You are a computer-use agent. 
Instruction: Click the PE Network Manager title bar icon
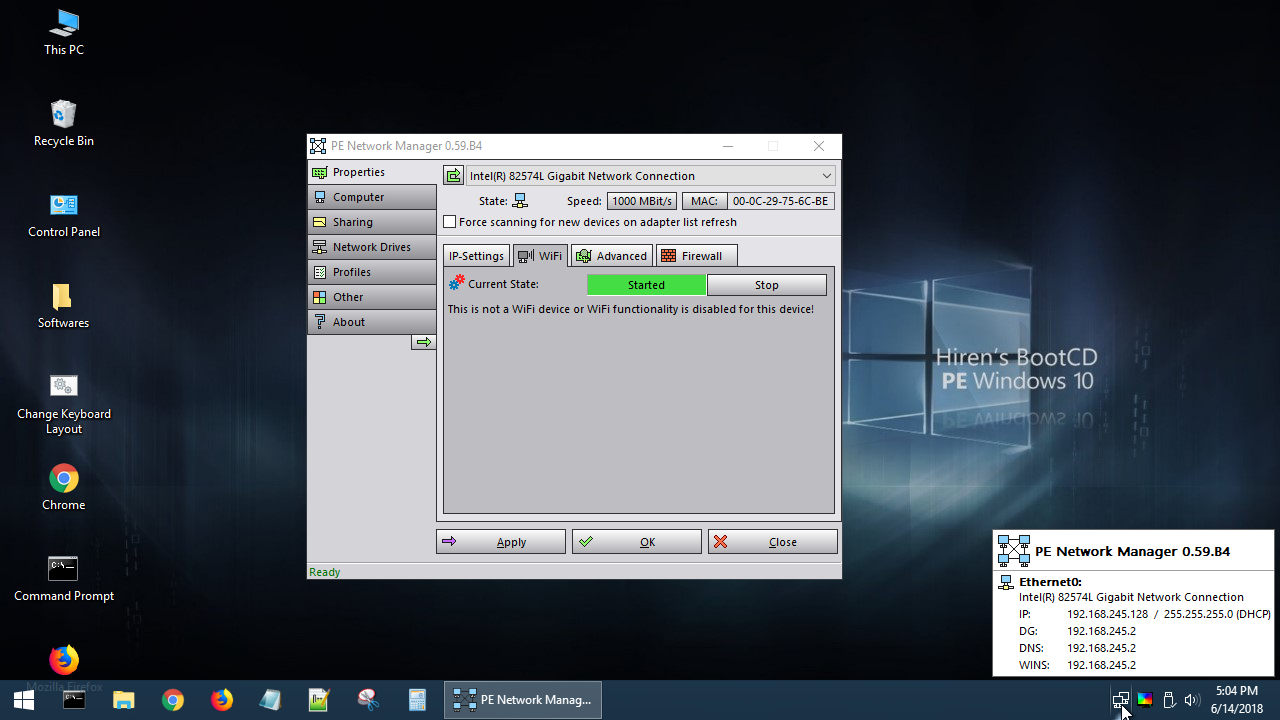point(318,146)
